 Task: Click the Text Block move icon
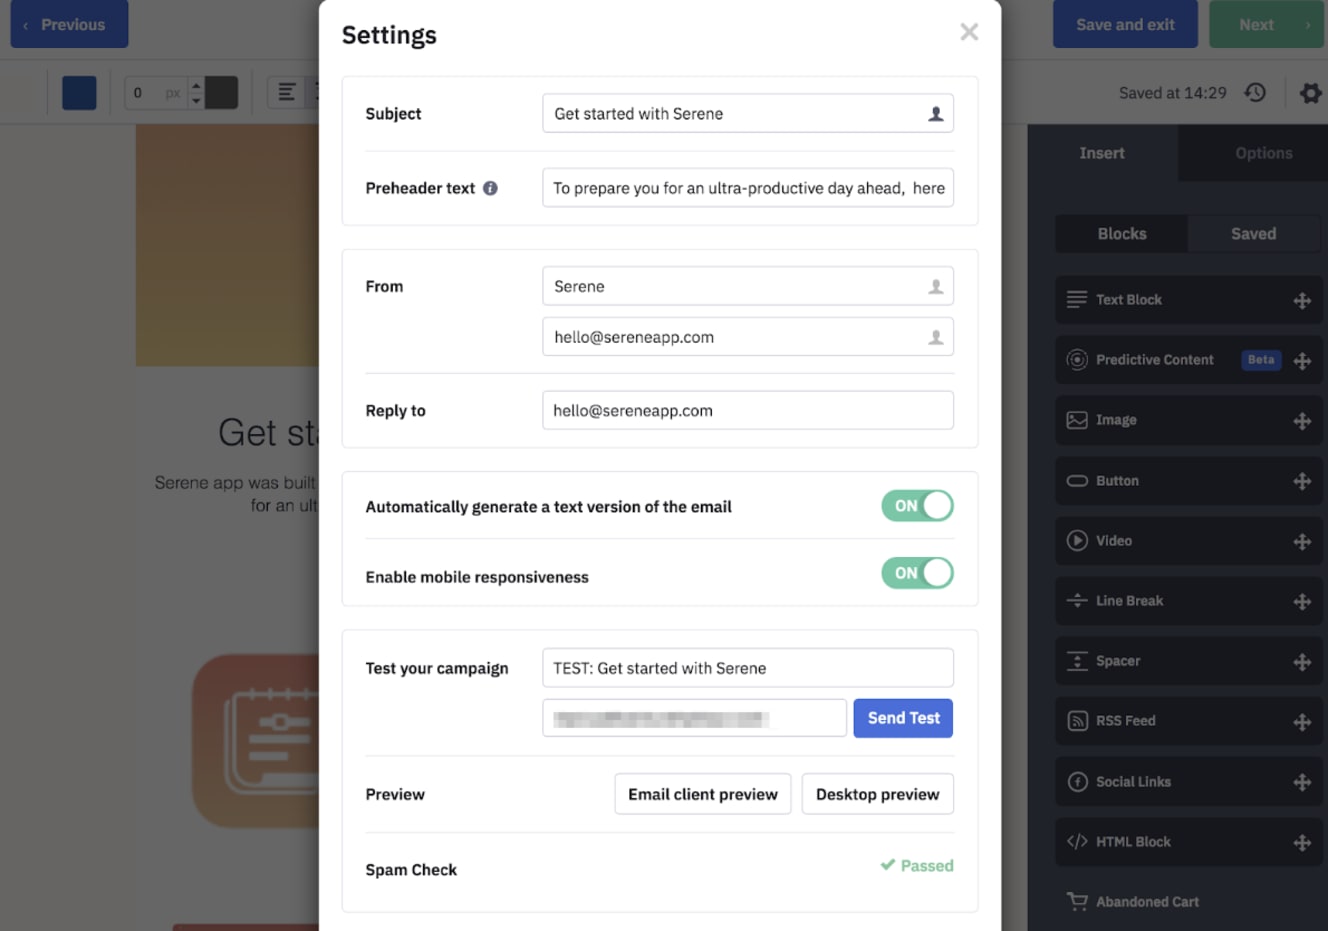[1301, 301]
